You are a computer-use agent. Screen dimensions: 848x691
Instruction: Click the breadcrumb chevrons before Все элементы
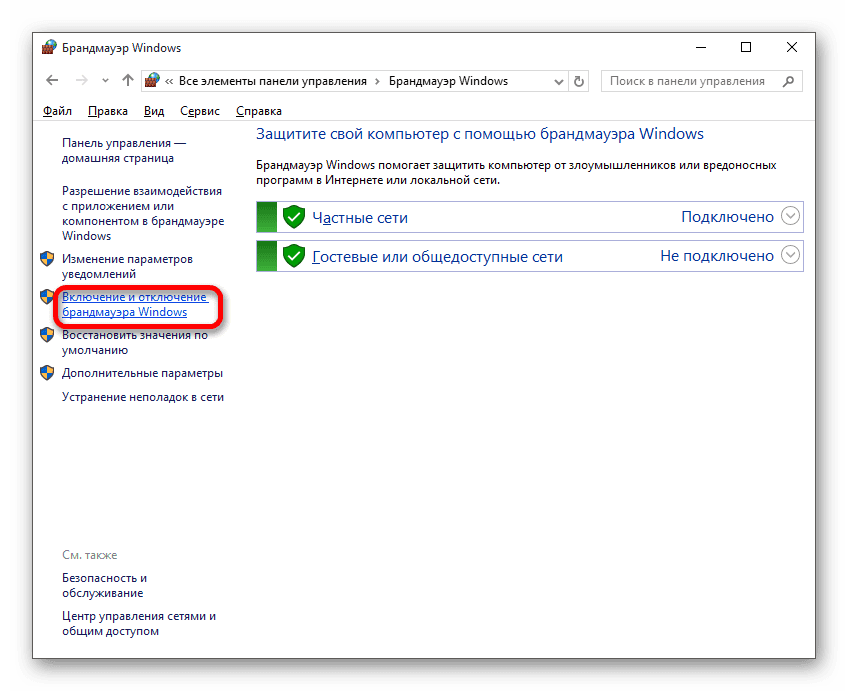[x=169, y=82]
